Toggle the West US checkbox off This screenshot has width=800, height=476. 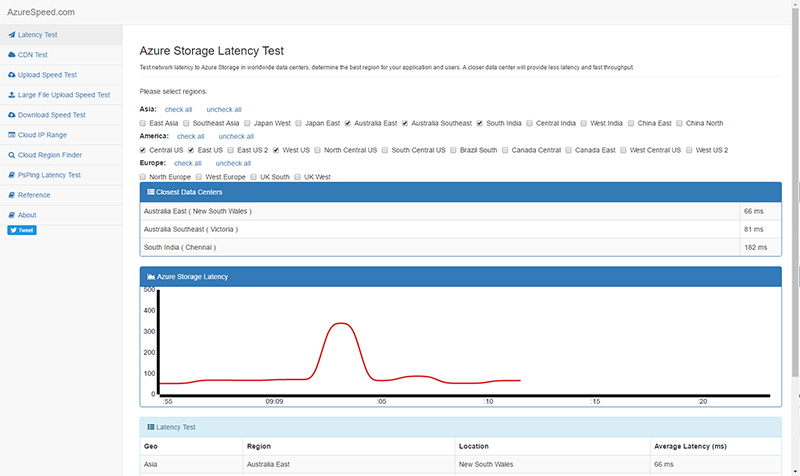click(276, 150)
